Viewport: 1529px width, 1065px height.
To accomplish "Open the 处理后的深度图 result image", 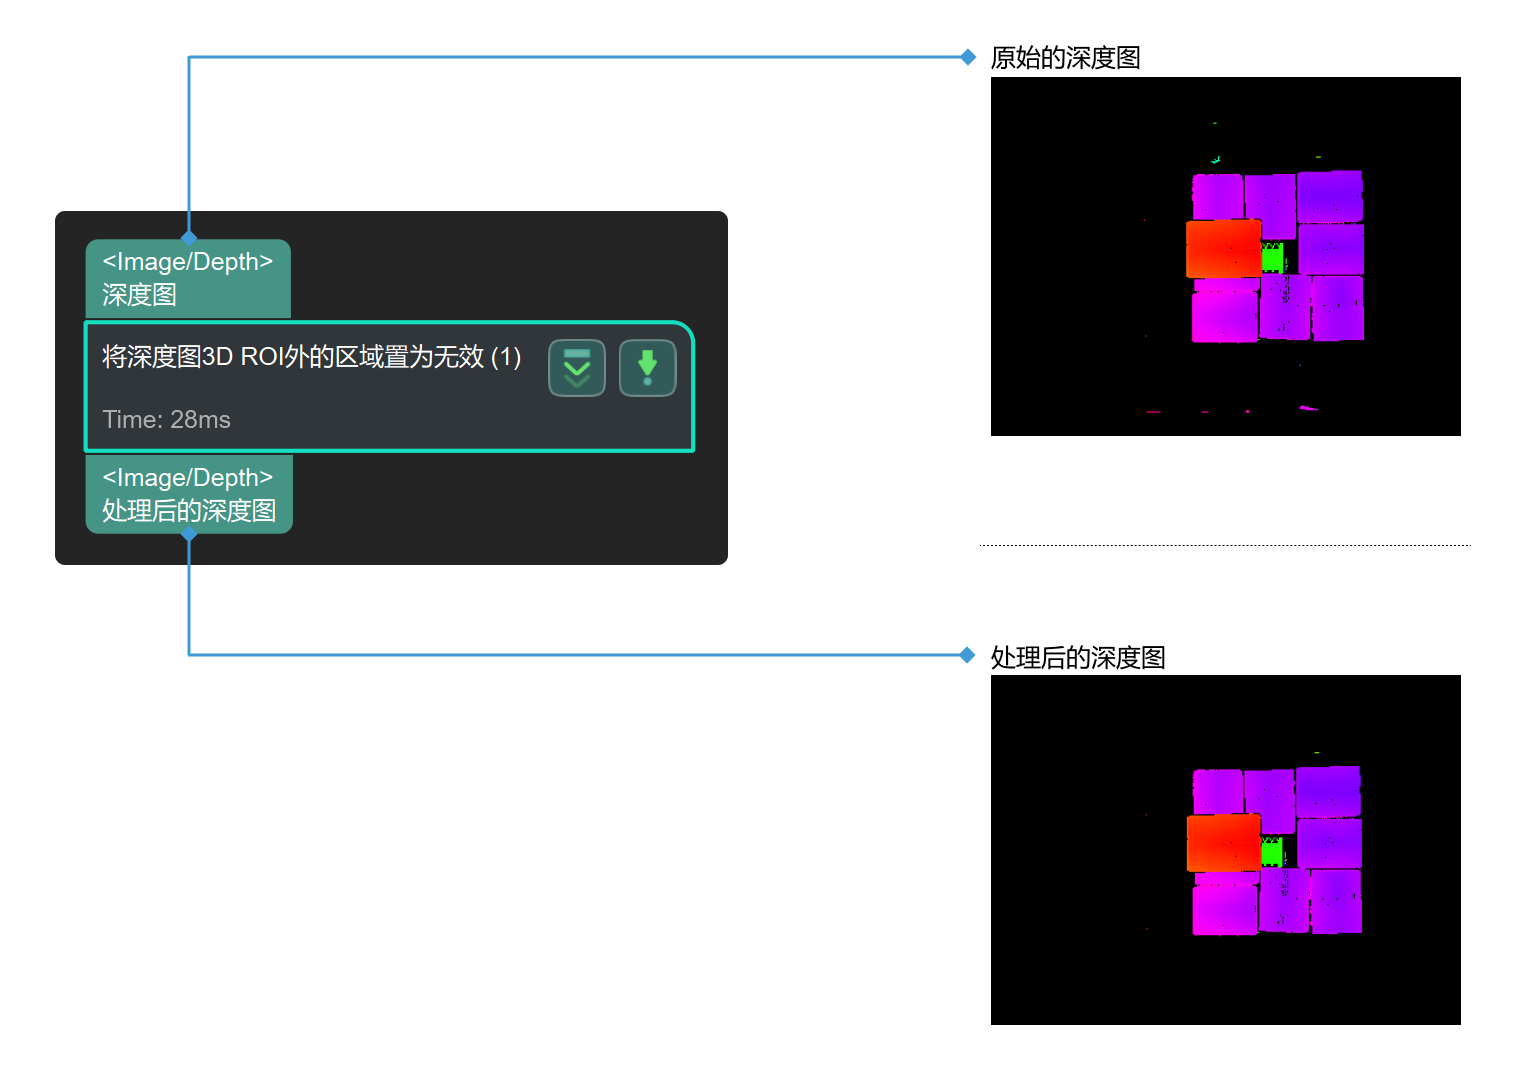I will tap(1225, 850).
